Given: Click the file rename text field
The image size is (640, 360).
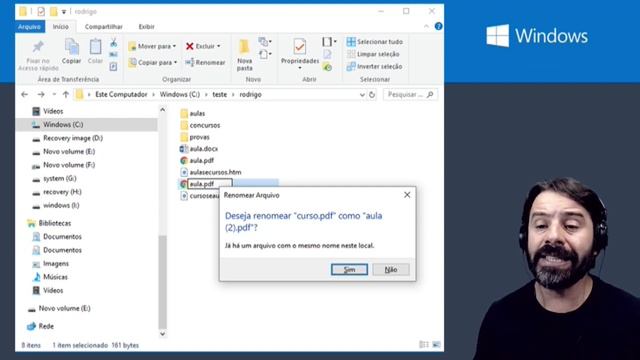Looking at the screenshot, I should pyautogui.click(x=210, y=184).
